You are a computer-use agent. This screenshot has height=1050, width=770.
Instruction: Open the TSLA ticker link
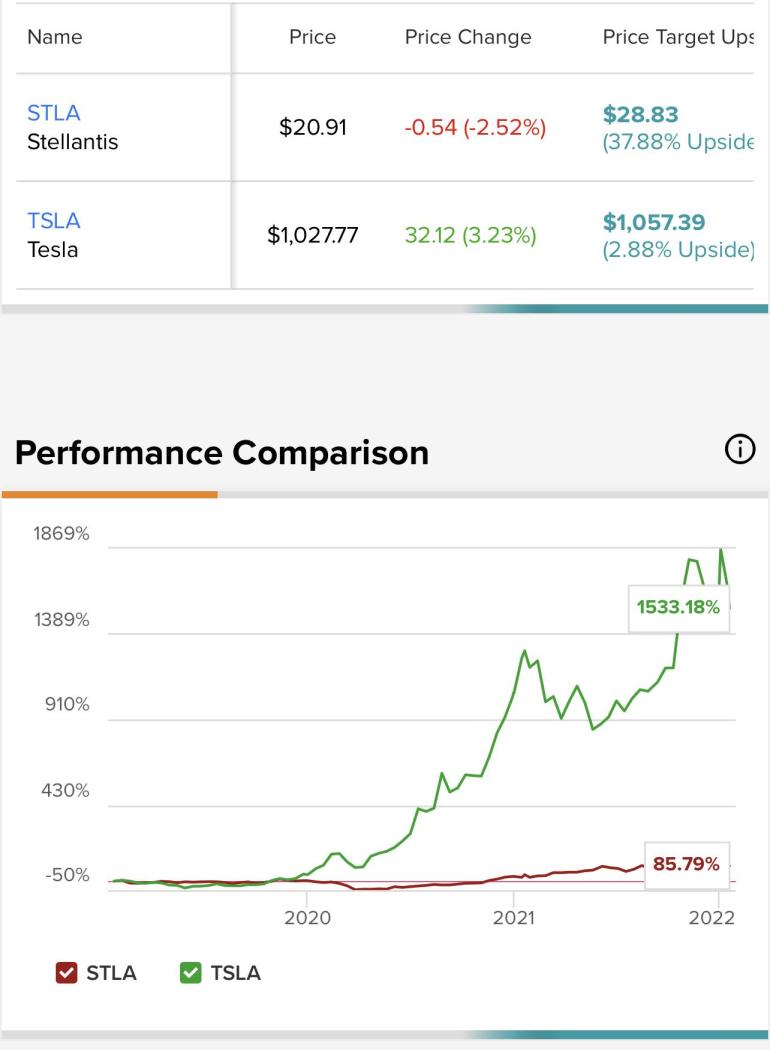coord(53,221)
